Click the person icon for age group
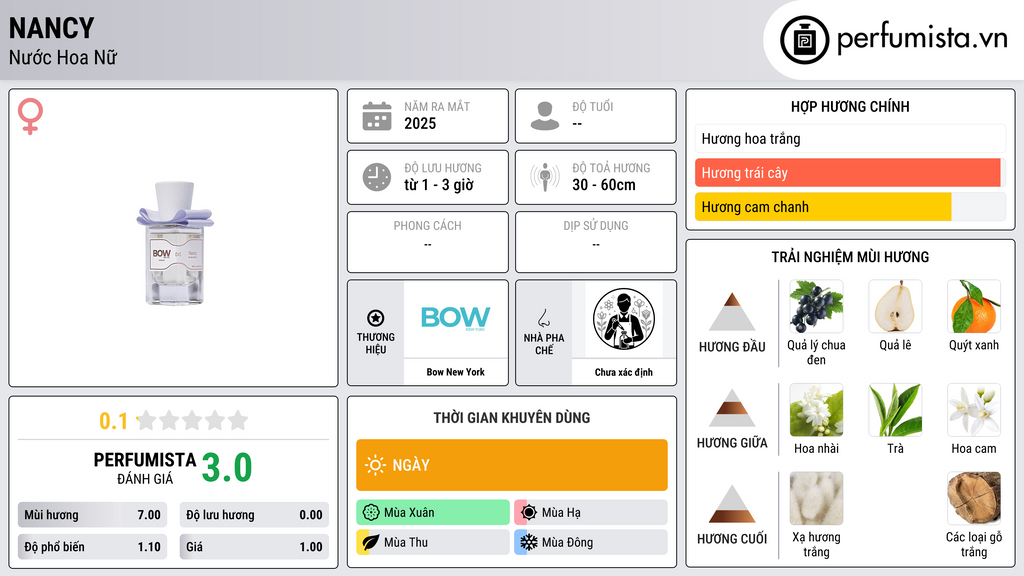Image resolution: width=1024 pixels, height=576 pixels. click(545, 116)
